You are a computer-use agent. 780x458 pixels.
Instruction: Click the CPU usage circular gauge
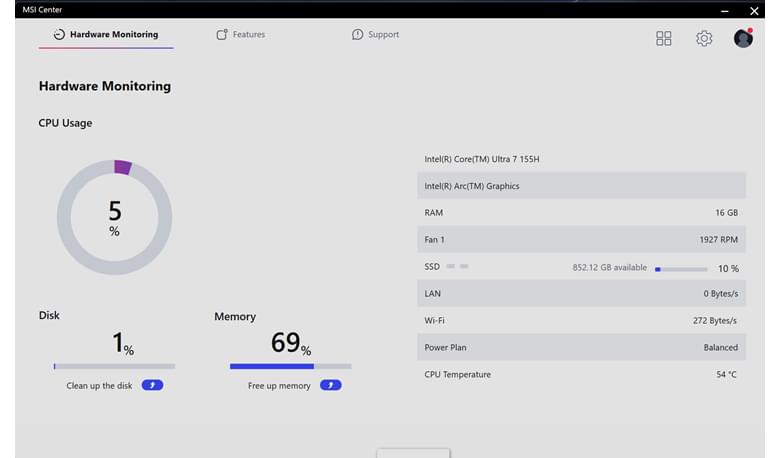(114, 217)
